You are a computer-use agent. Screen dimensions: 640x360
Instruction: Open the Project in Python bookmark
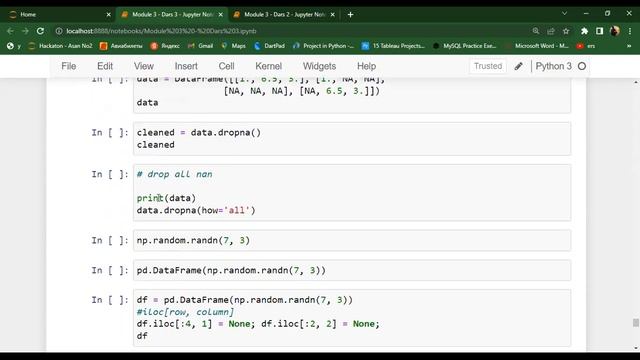[323, 46]
